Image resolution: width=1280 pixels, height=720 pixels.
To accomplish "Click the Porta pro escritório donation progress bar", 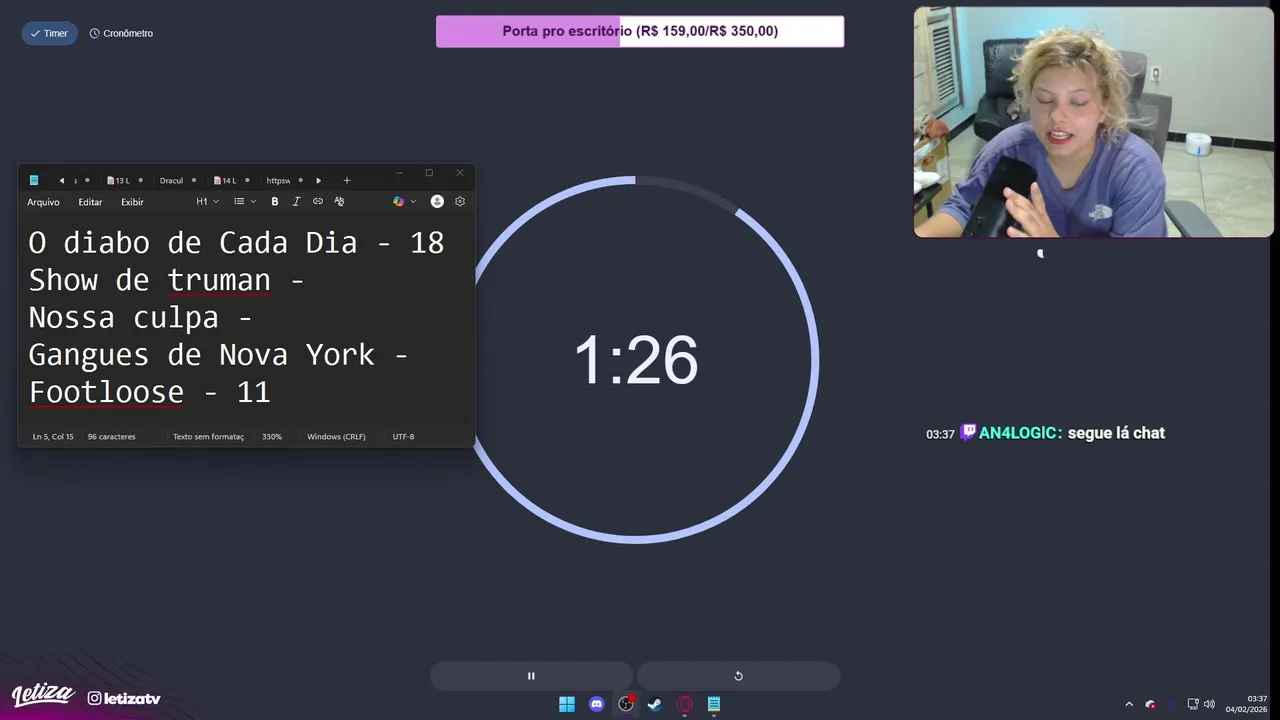I will point(640,31).
